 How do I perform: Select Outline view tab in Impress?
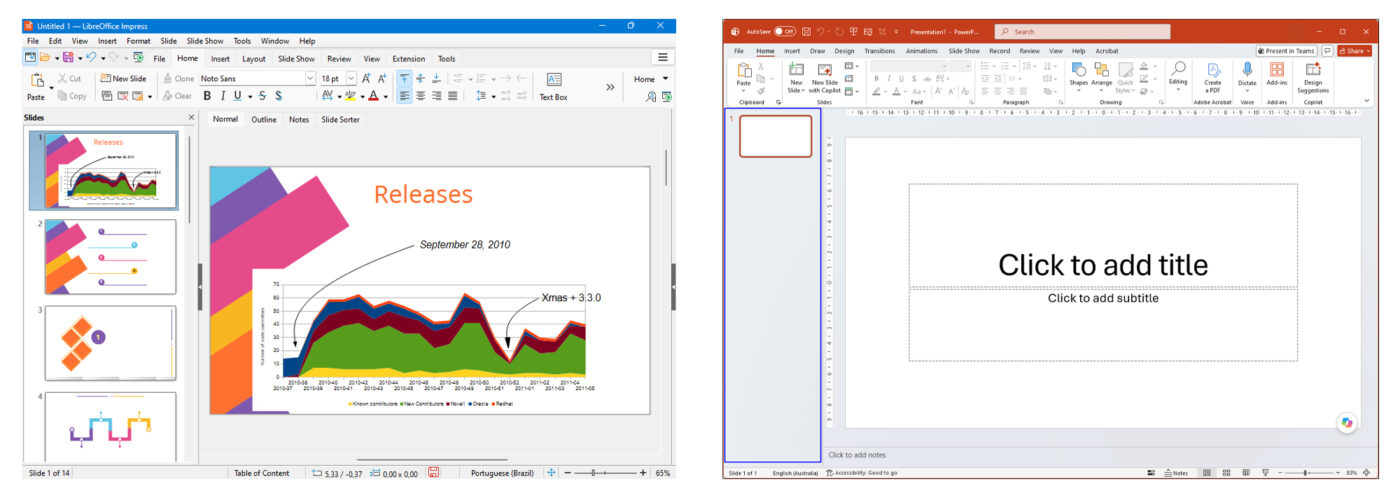pyautogui.click(x=264, y=119)
